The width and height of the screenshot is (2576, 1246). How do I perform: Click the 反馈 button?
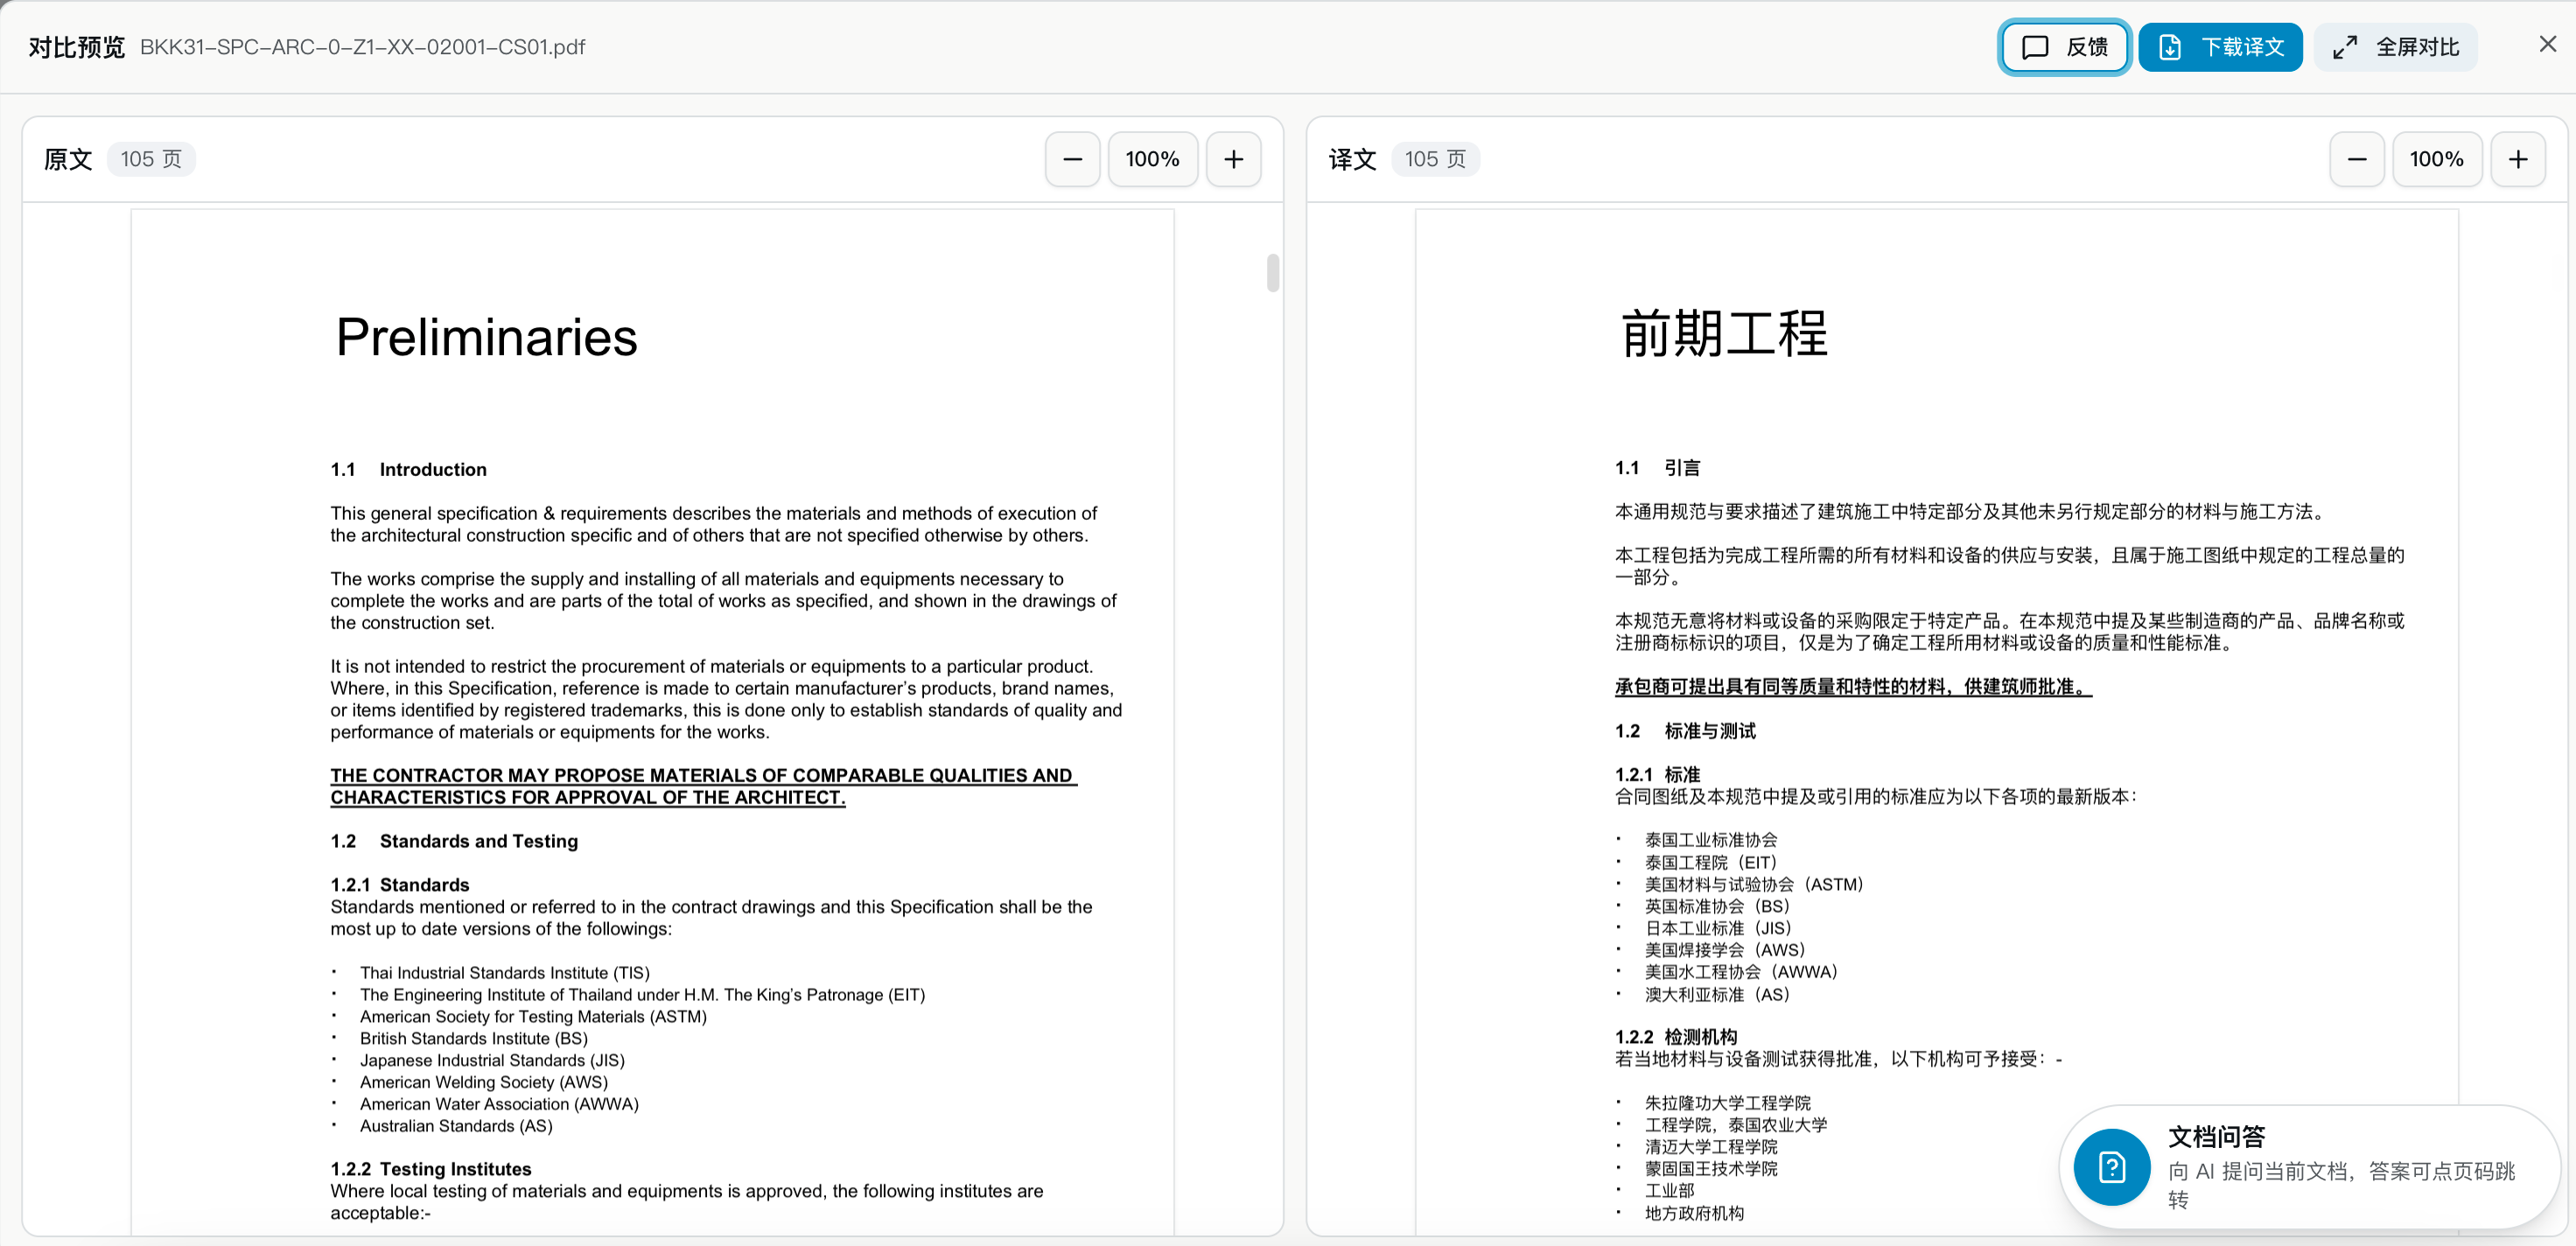[x=2064, y=47]
